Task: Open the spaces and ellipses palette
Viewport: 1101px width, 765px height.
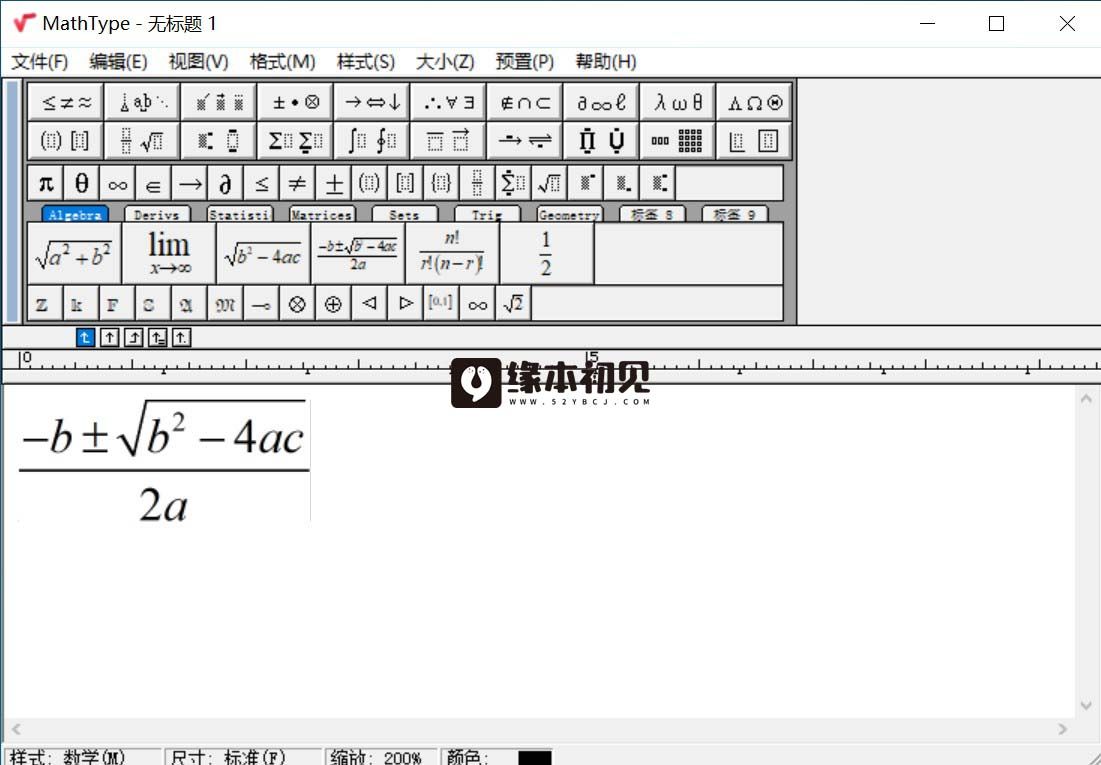Action: [x=143, y=103]
